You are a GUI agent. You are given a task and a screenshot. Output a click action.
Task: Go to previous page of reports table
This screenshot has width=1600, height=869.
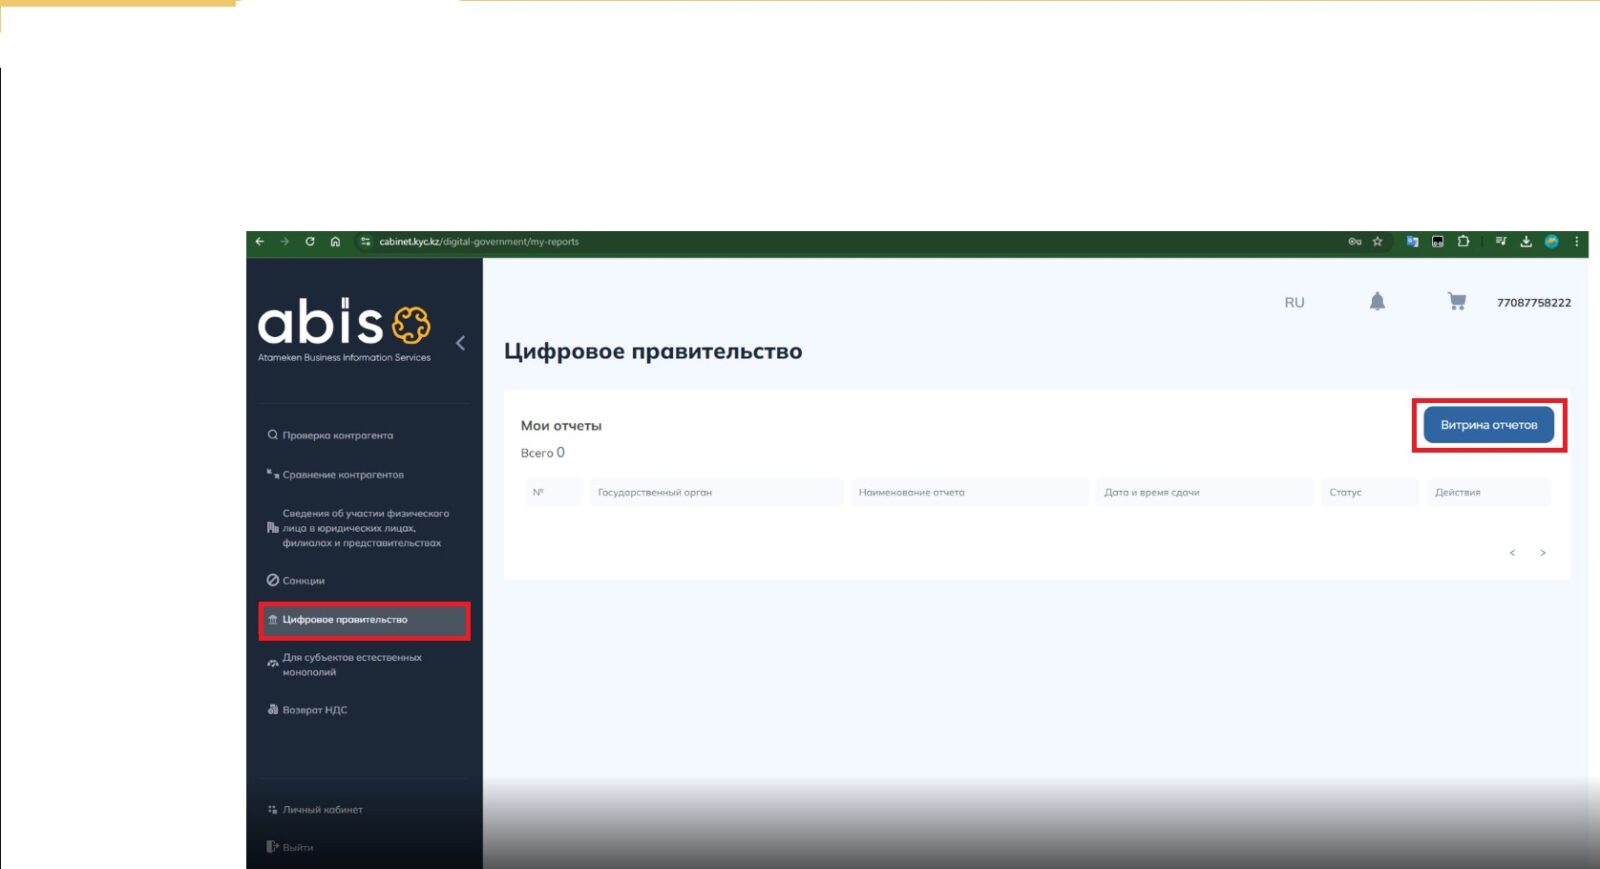coord(1512,553)
